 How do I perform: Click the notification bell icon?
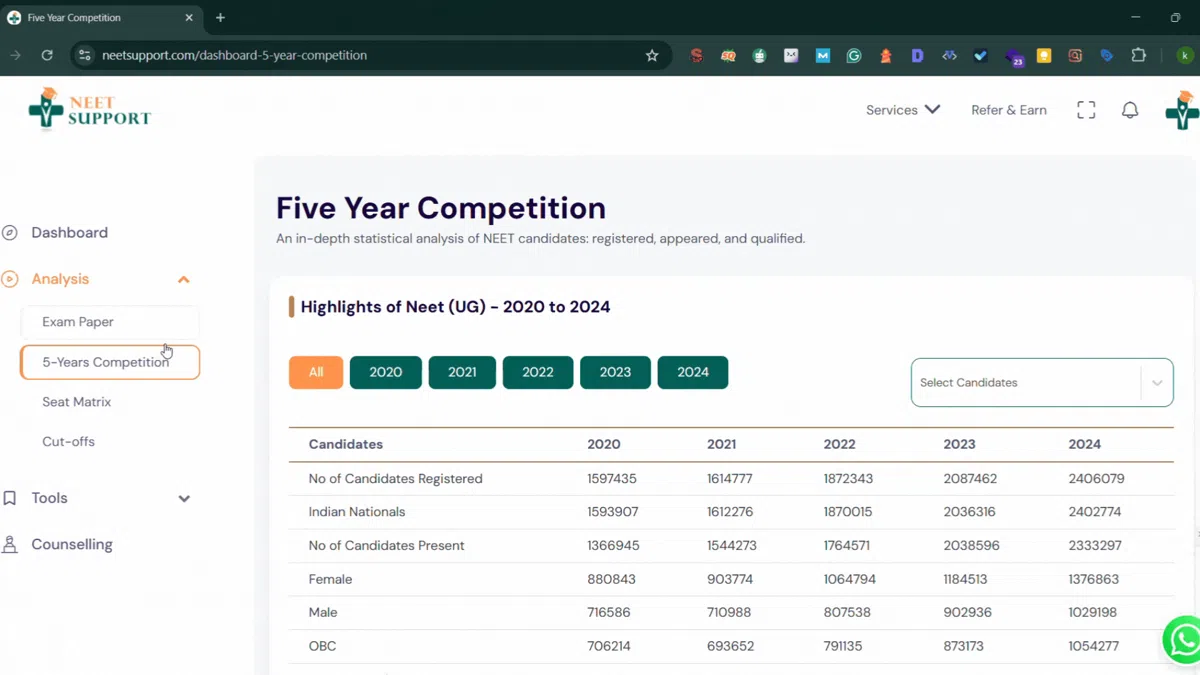click(x=1130, y=110)
